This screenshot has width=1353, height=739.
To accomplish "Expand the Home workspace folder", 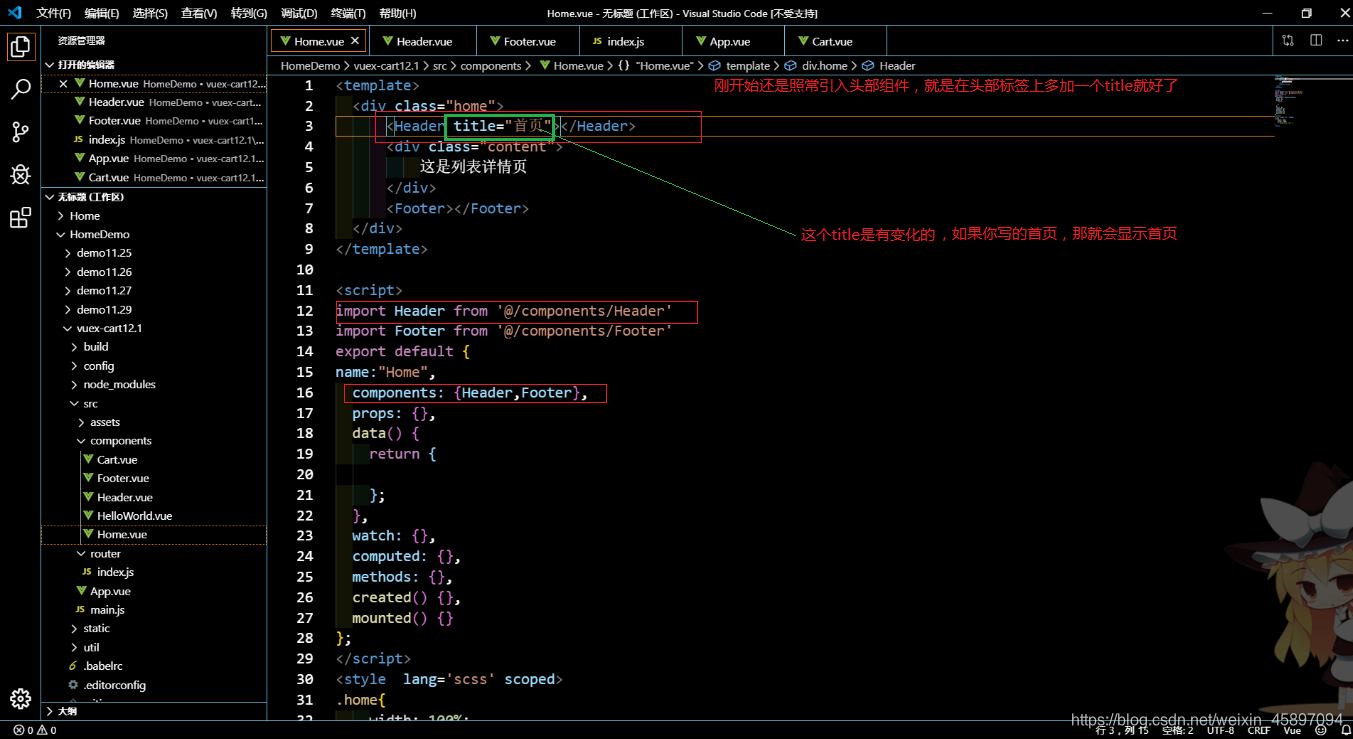I will [154, 216].
